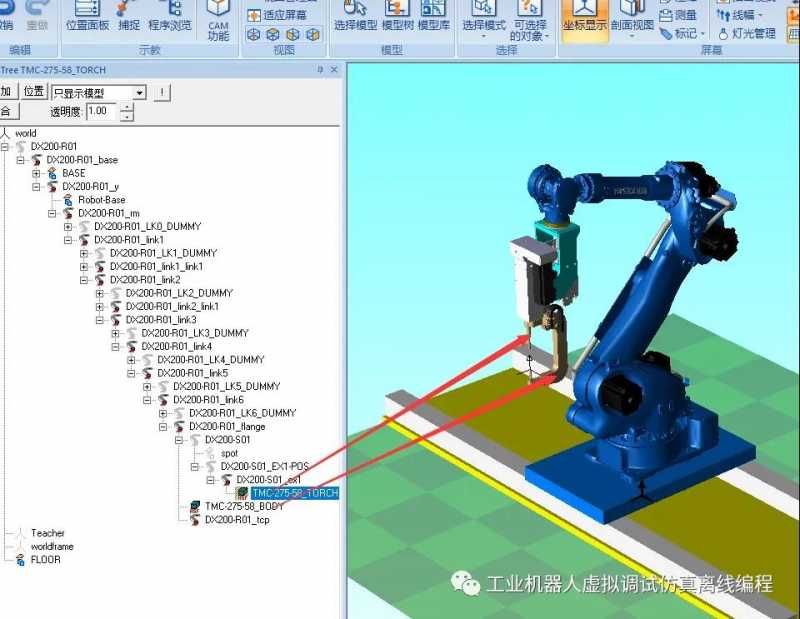Select the TMC-275-58_BODY tree row
The height and width of the screenshot is (619, 800).
(244, 506)
